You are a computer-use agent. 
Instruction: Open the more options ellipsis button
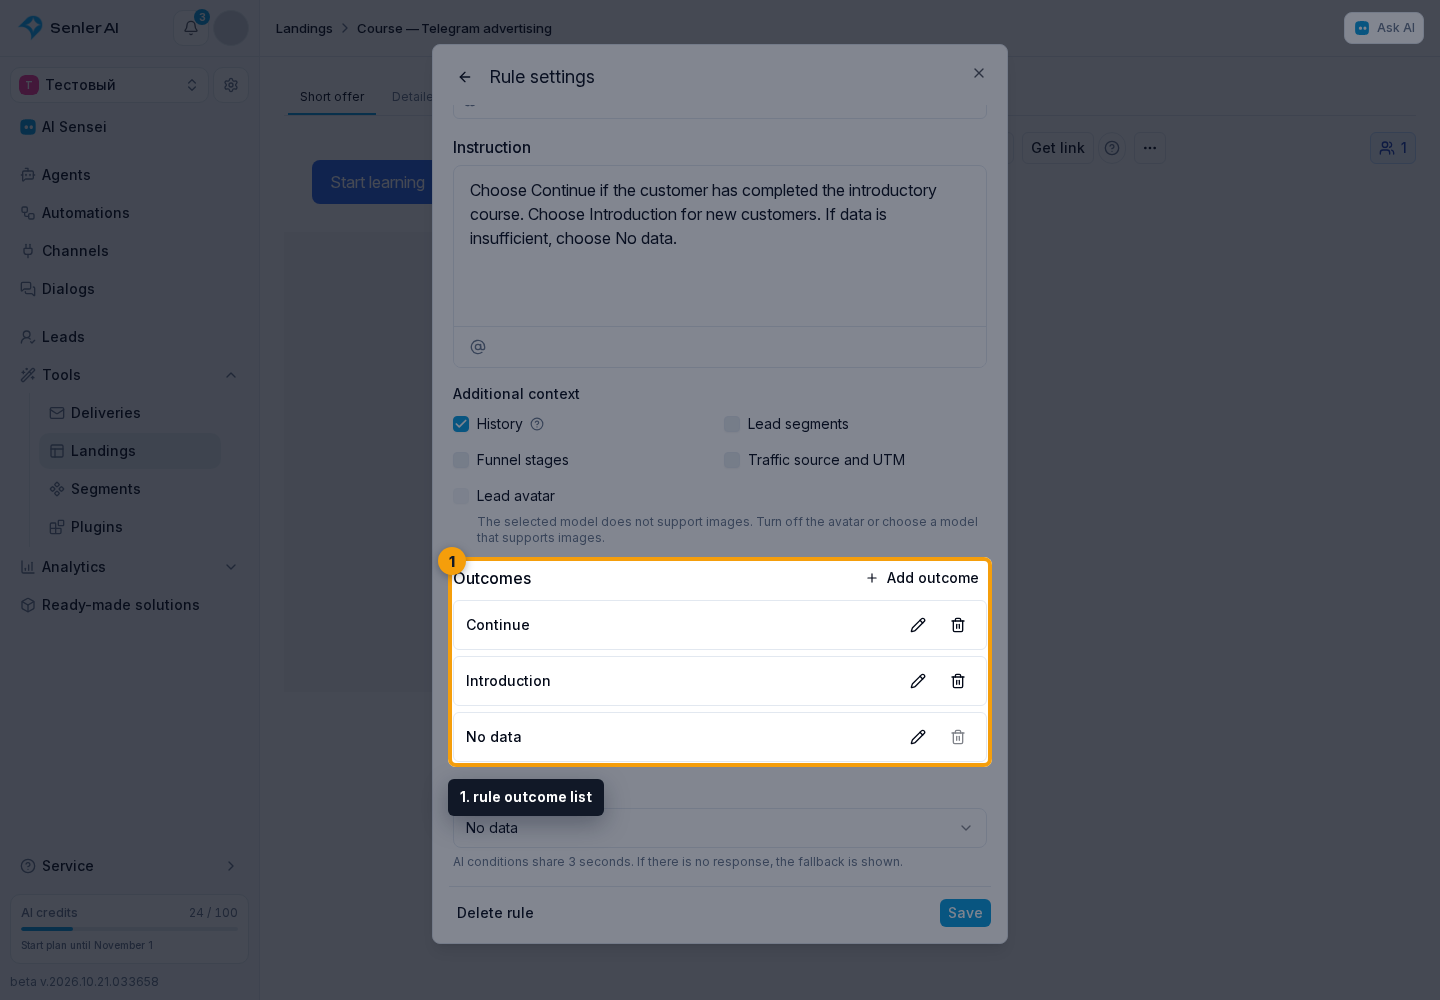pos(1150,148)
